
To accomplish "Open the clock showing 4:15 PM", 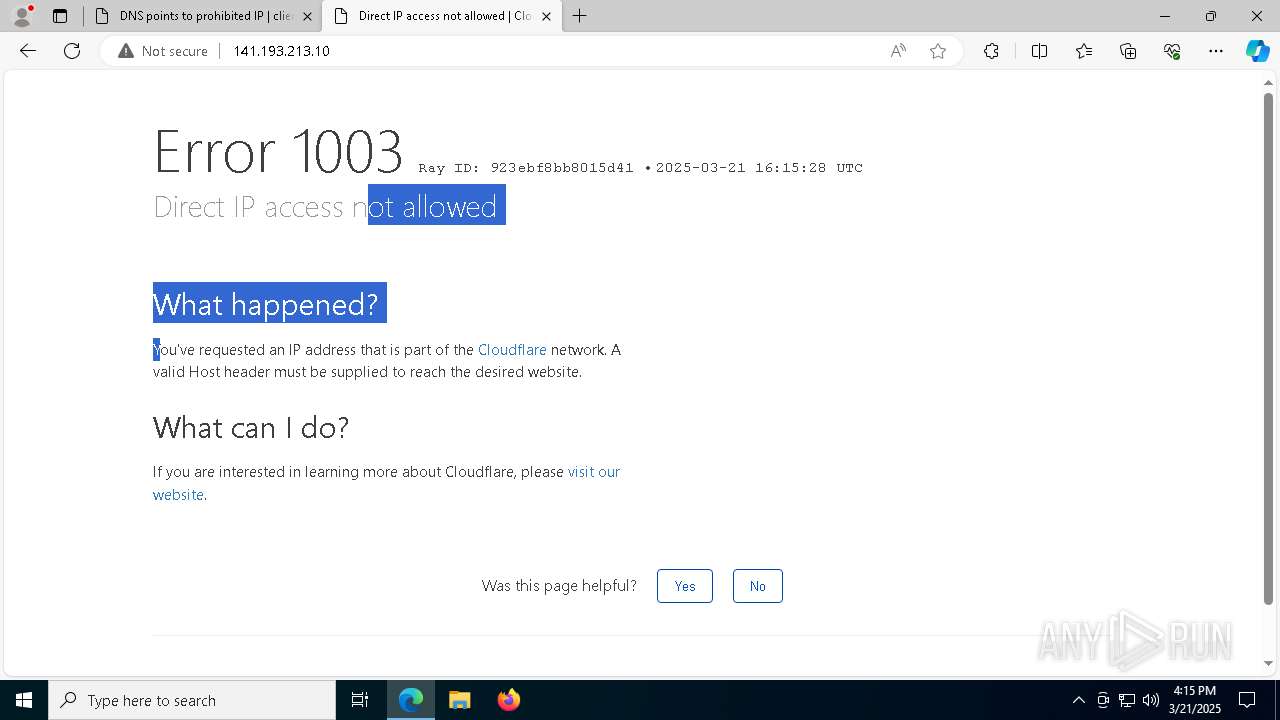I will [1195, 700].
